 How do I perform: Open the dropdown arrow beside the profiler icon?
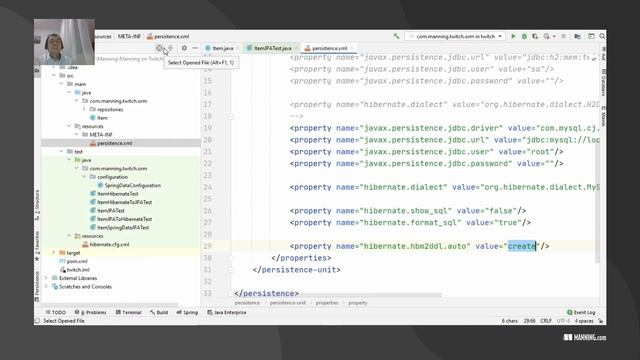pyautogui.click(x=554, y=36)
